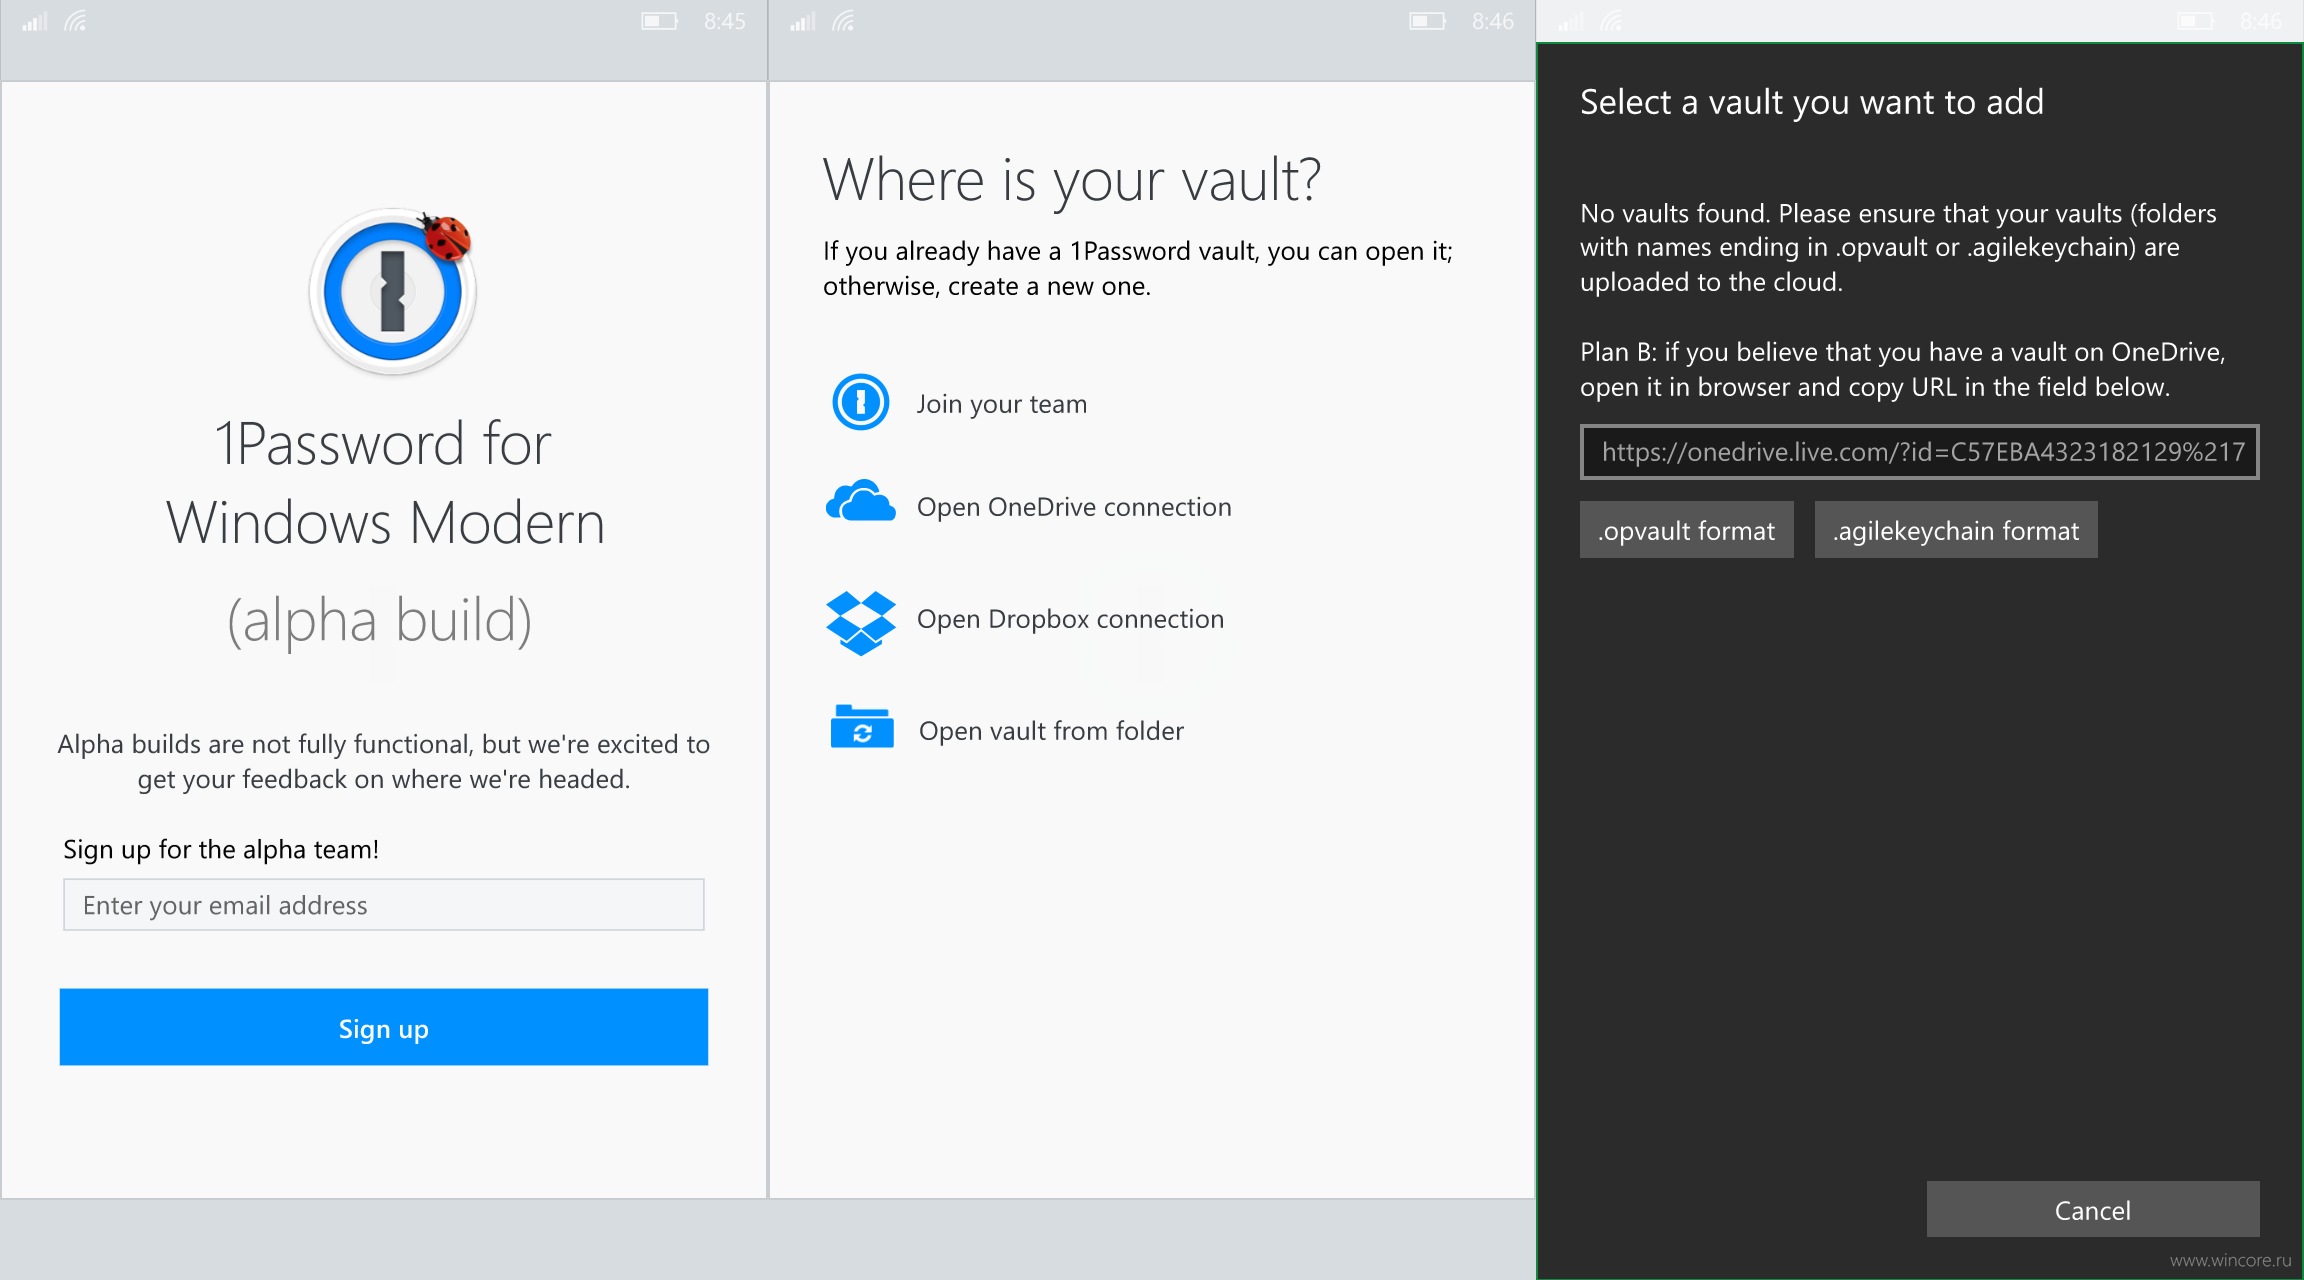Click the .opvault format button
The height and width of the screenshot is (1280, 2304).
point(1687,530)
